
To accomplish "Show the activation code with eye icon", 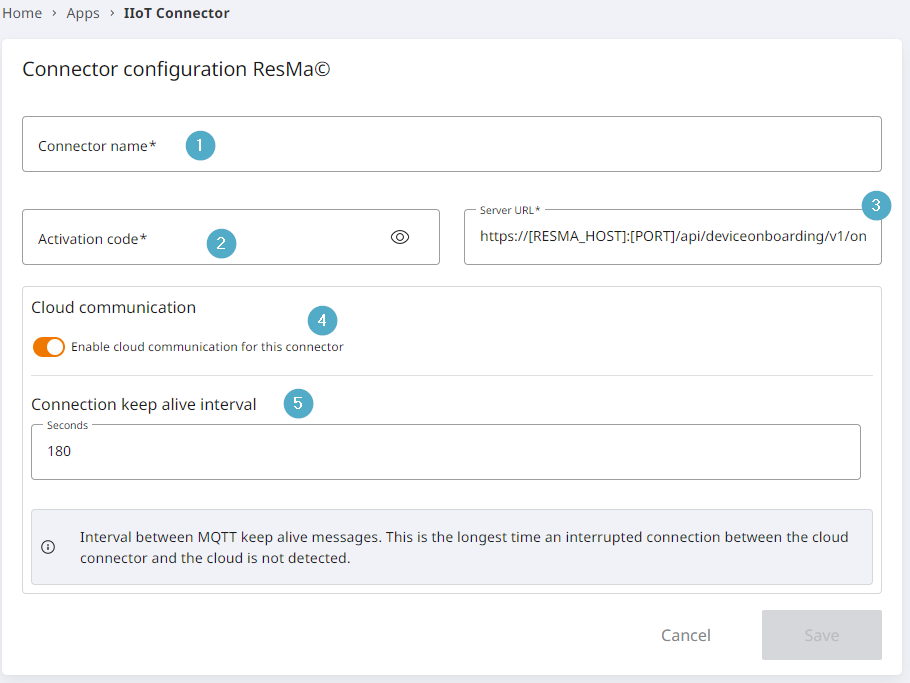I will (x=400, y=237).
